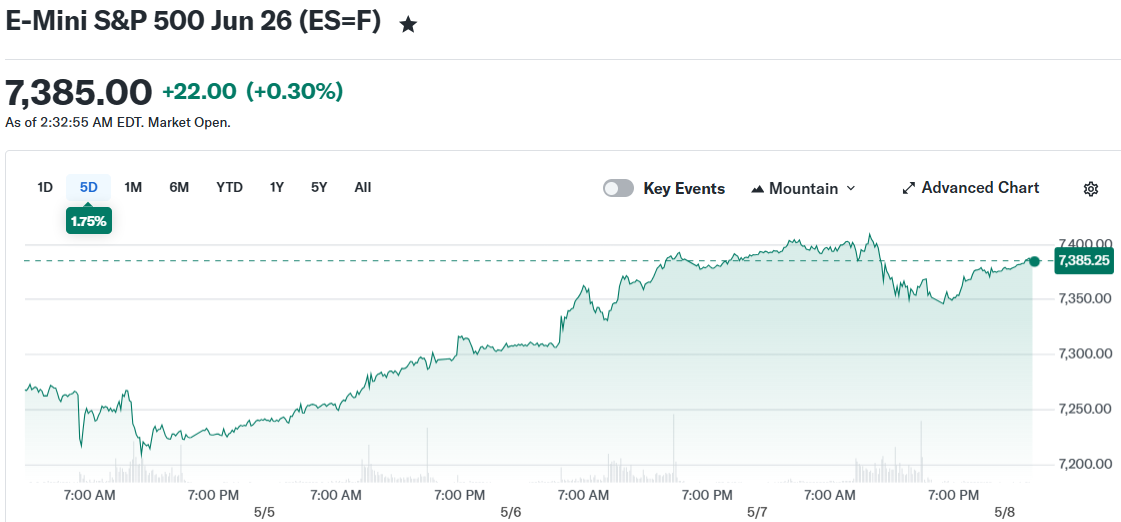The width and height of the screenshot is (1121, 522).
Task: Click the E-Mini S&P 500 title
Action: tap(193, 21)
